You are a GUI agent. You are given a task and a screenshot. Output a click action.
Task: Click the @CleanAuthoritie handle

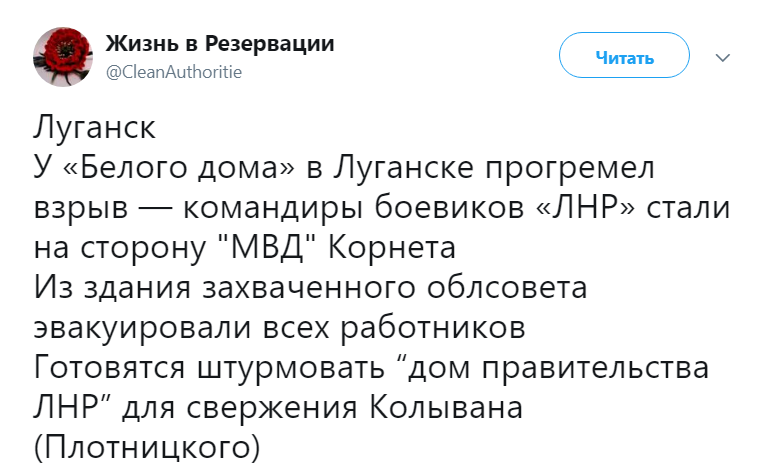[173, 72]
